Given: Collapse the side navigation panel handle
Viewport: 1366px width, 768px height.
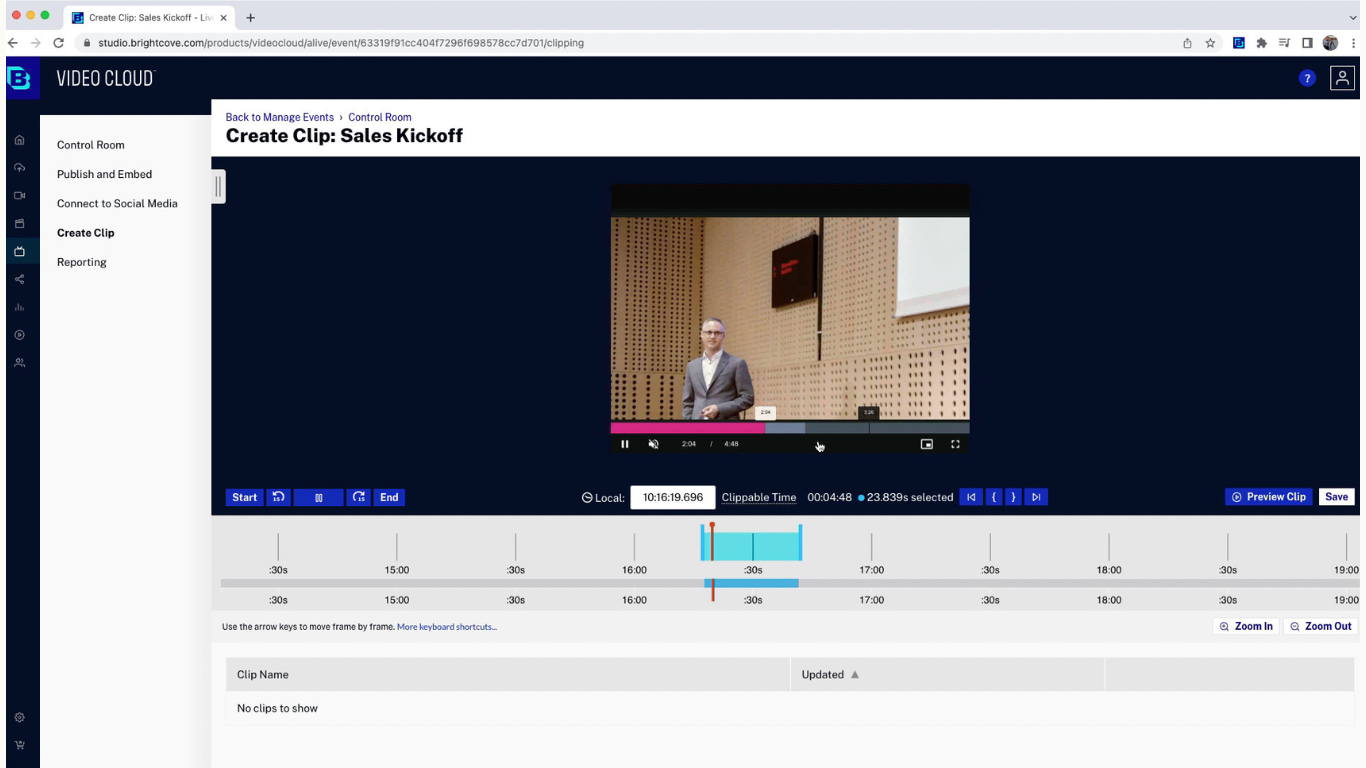Looking at the screenshot, I should (x=218, y=186).
